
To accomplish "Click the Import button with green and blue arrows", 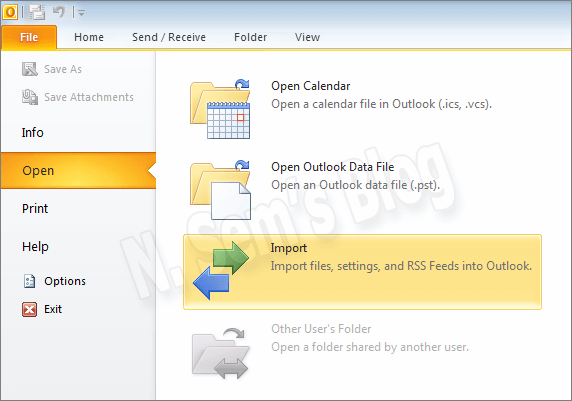I will (x=362, y=272).
